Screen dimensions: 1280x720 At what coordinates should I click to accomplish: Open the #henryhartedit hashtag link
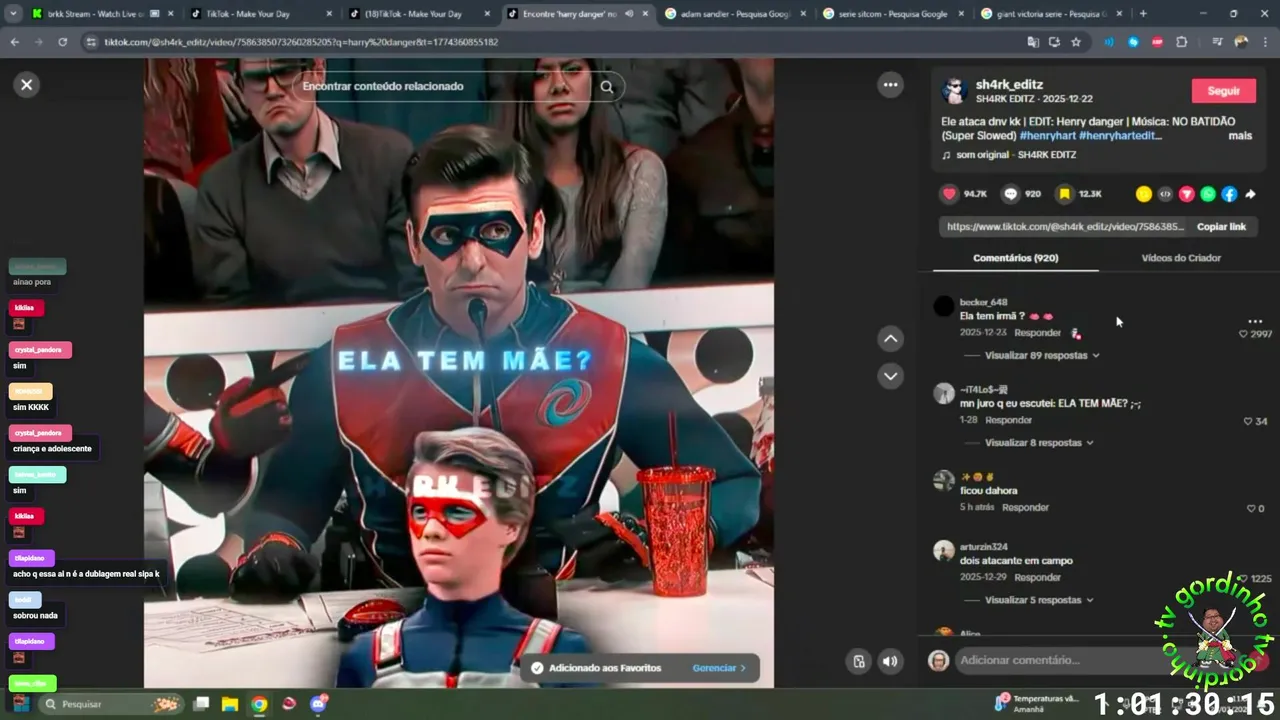[x=1120, y=136]
